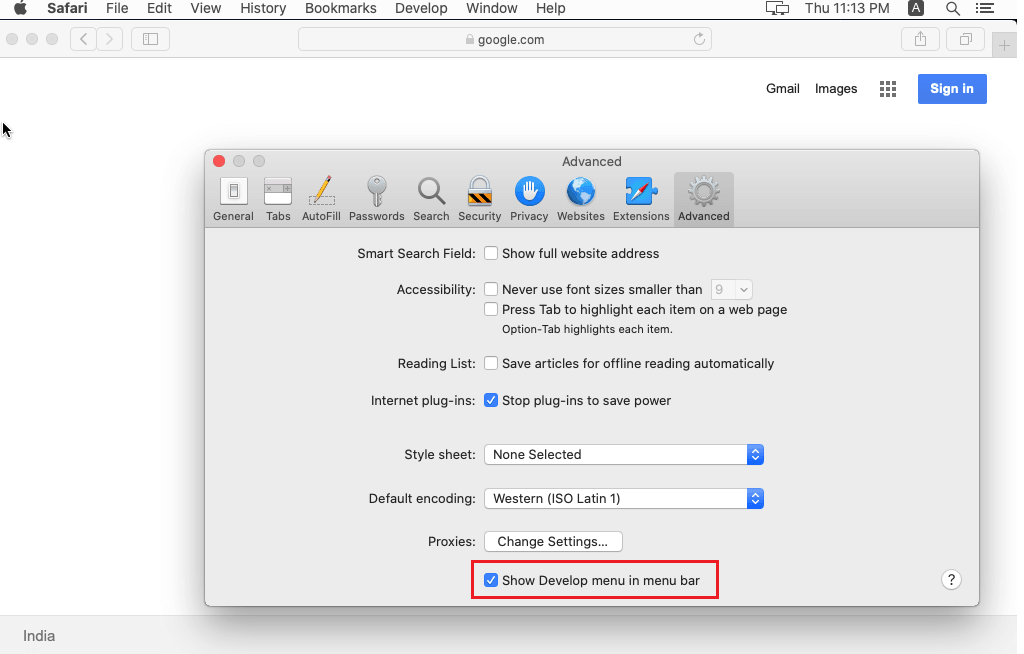
Task: Toggle the Safari sidebar button
Action: [x=150, y=39]
